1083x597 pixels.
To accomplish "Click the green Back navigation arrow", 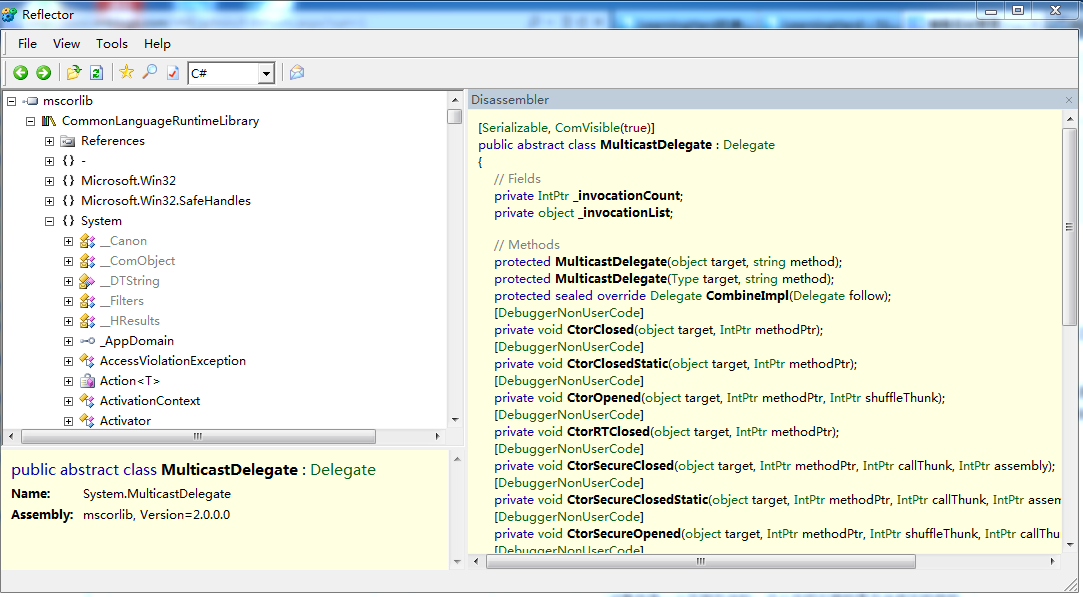I will click(x=20, y=73).
